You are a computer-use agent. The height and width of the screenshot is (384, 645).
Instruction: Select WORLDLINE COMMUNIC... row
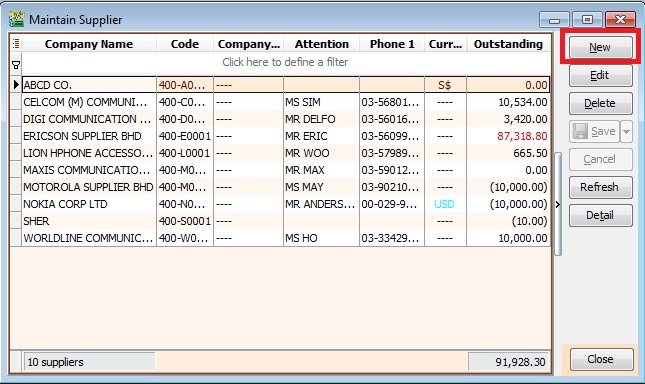(x=285, y=238)
